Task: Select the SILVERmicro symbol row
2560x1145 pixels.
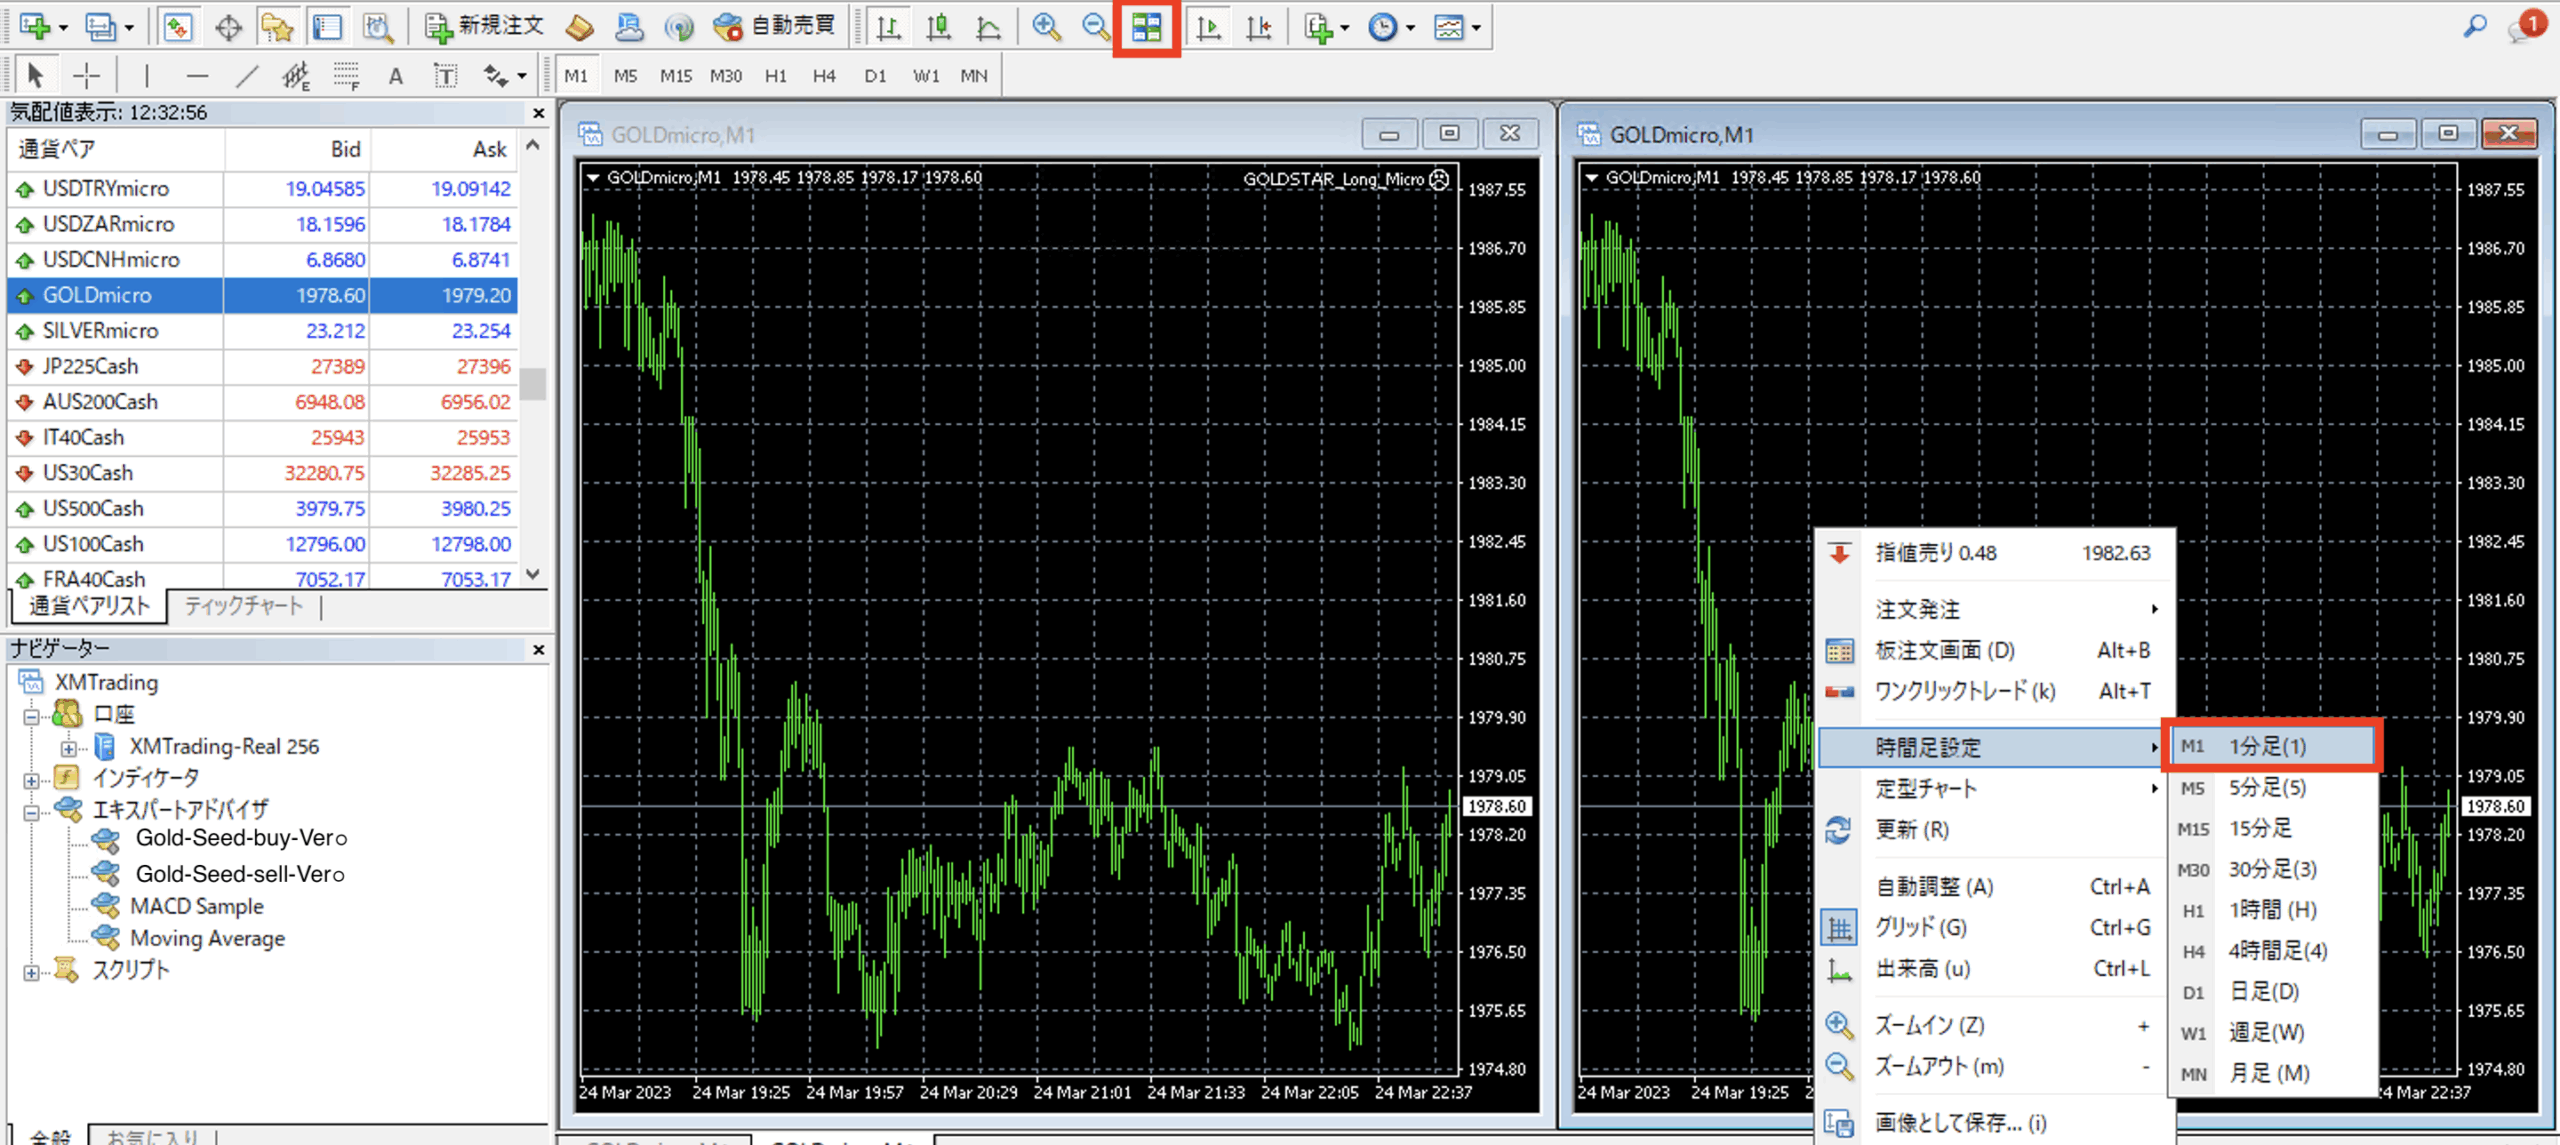Action: [263, 331]
